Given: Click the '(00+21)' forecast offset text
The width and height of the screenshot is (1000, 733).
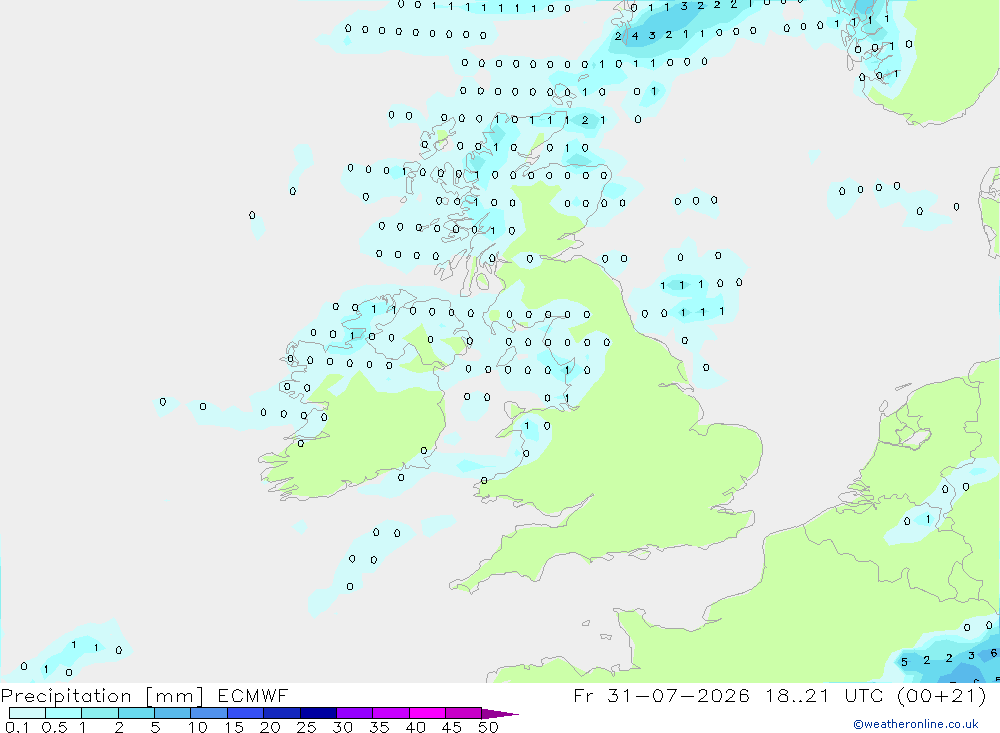Looking at the screenshot, I should click(x=941, y=696).
